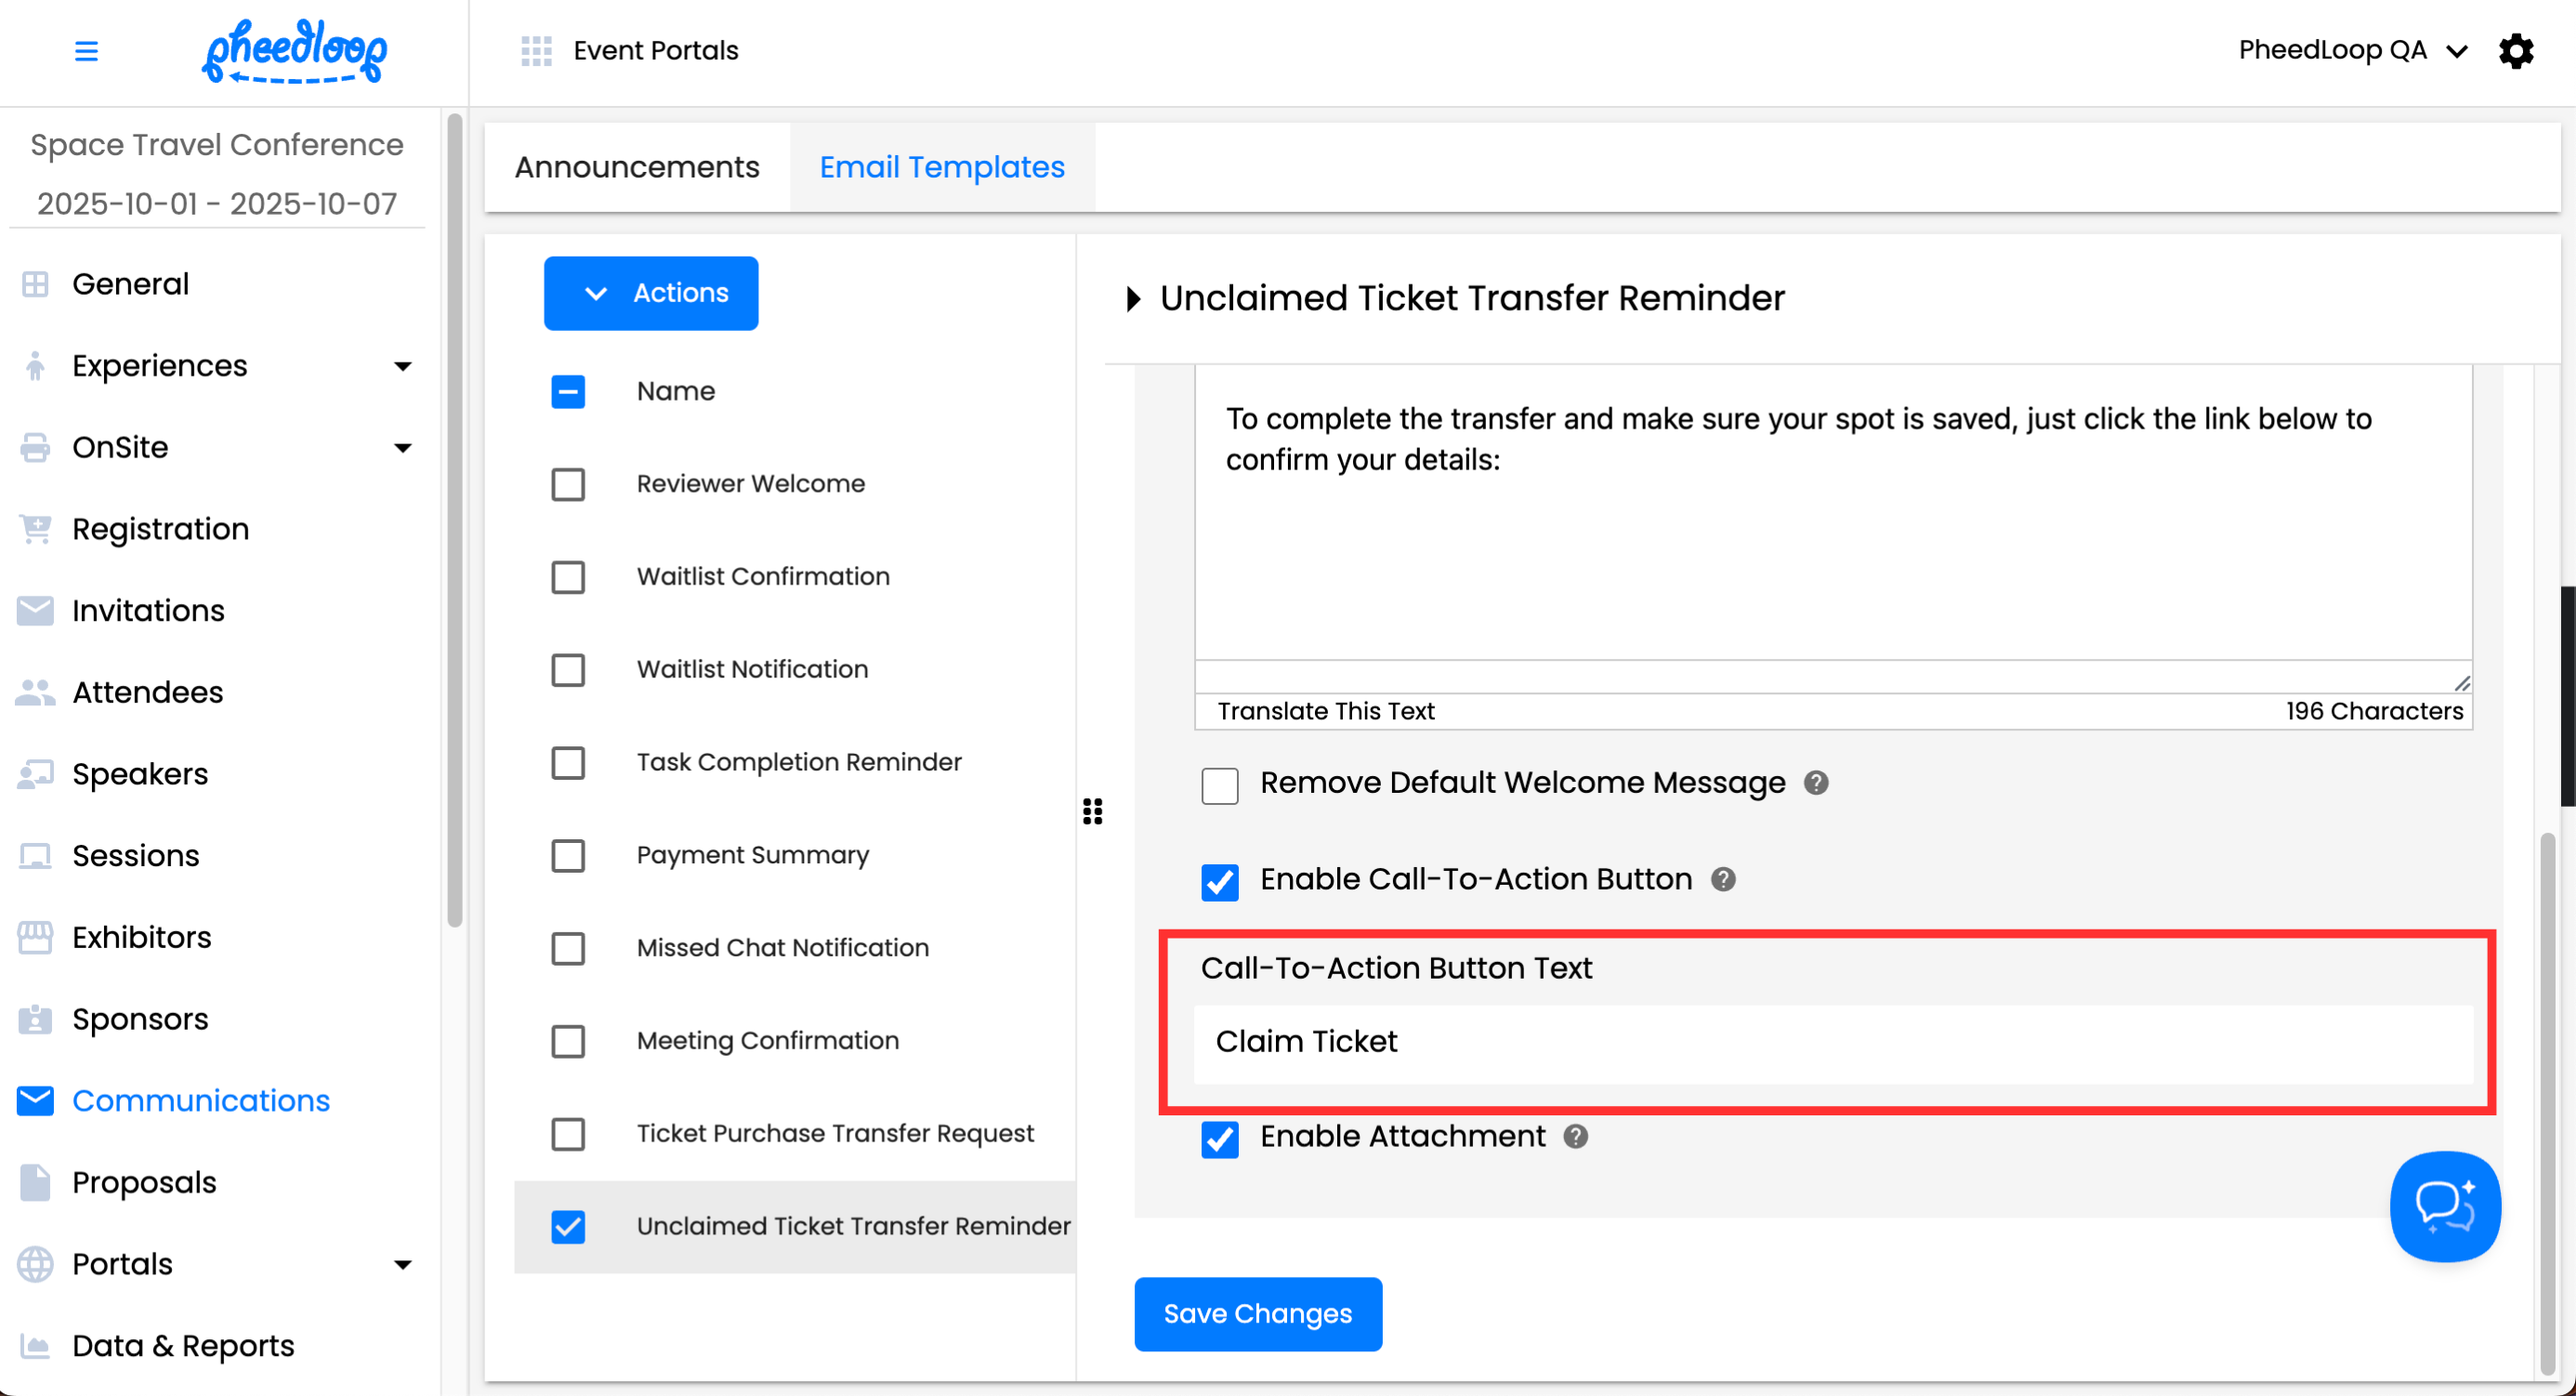This screenshot has width=2576, height=1396.
Task: Open the Event Portals grid icon
Action: tap(536, 50)
